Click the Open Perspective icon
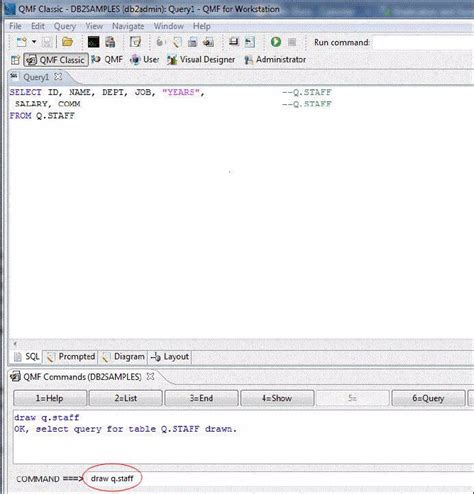The width and height of the screenshot is (474, 494). click(x=15, y=60)
